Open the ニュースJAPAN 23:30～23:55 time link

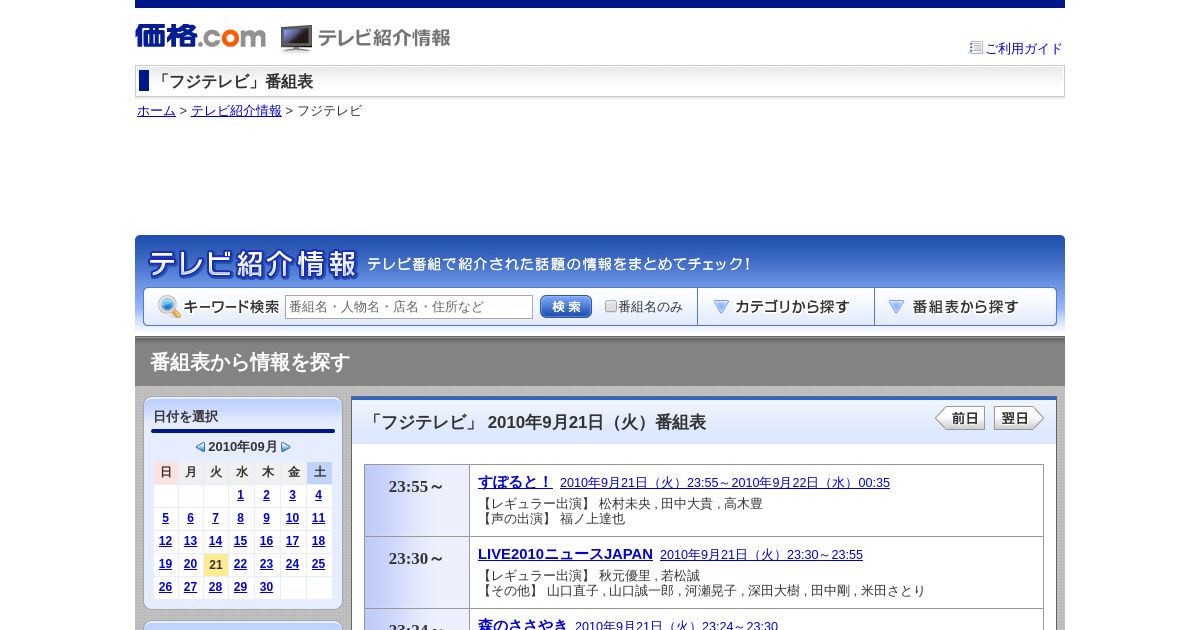point(761,555)
